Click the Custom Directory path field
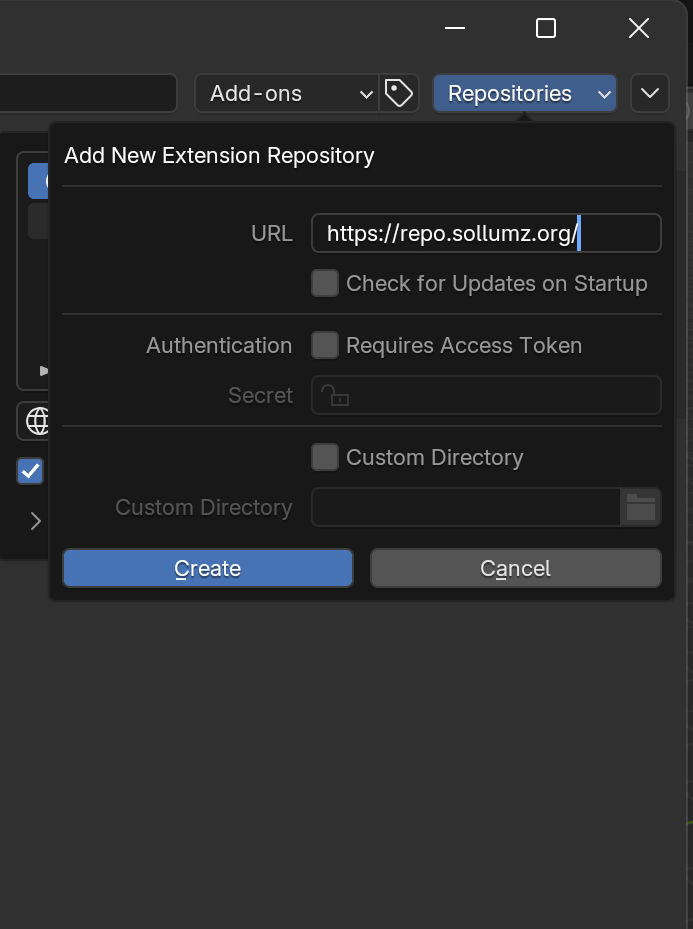This screenshot has width=693, height=929. coord(466,507)
